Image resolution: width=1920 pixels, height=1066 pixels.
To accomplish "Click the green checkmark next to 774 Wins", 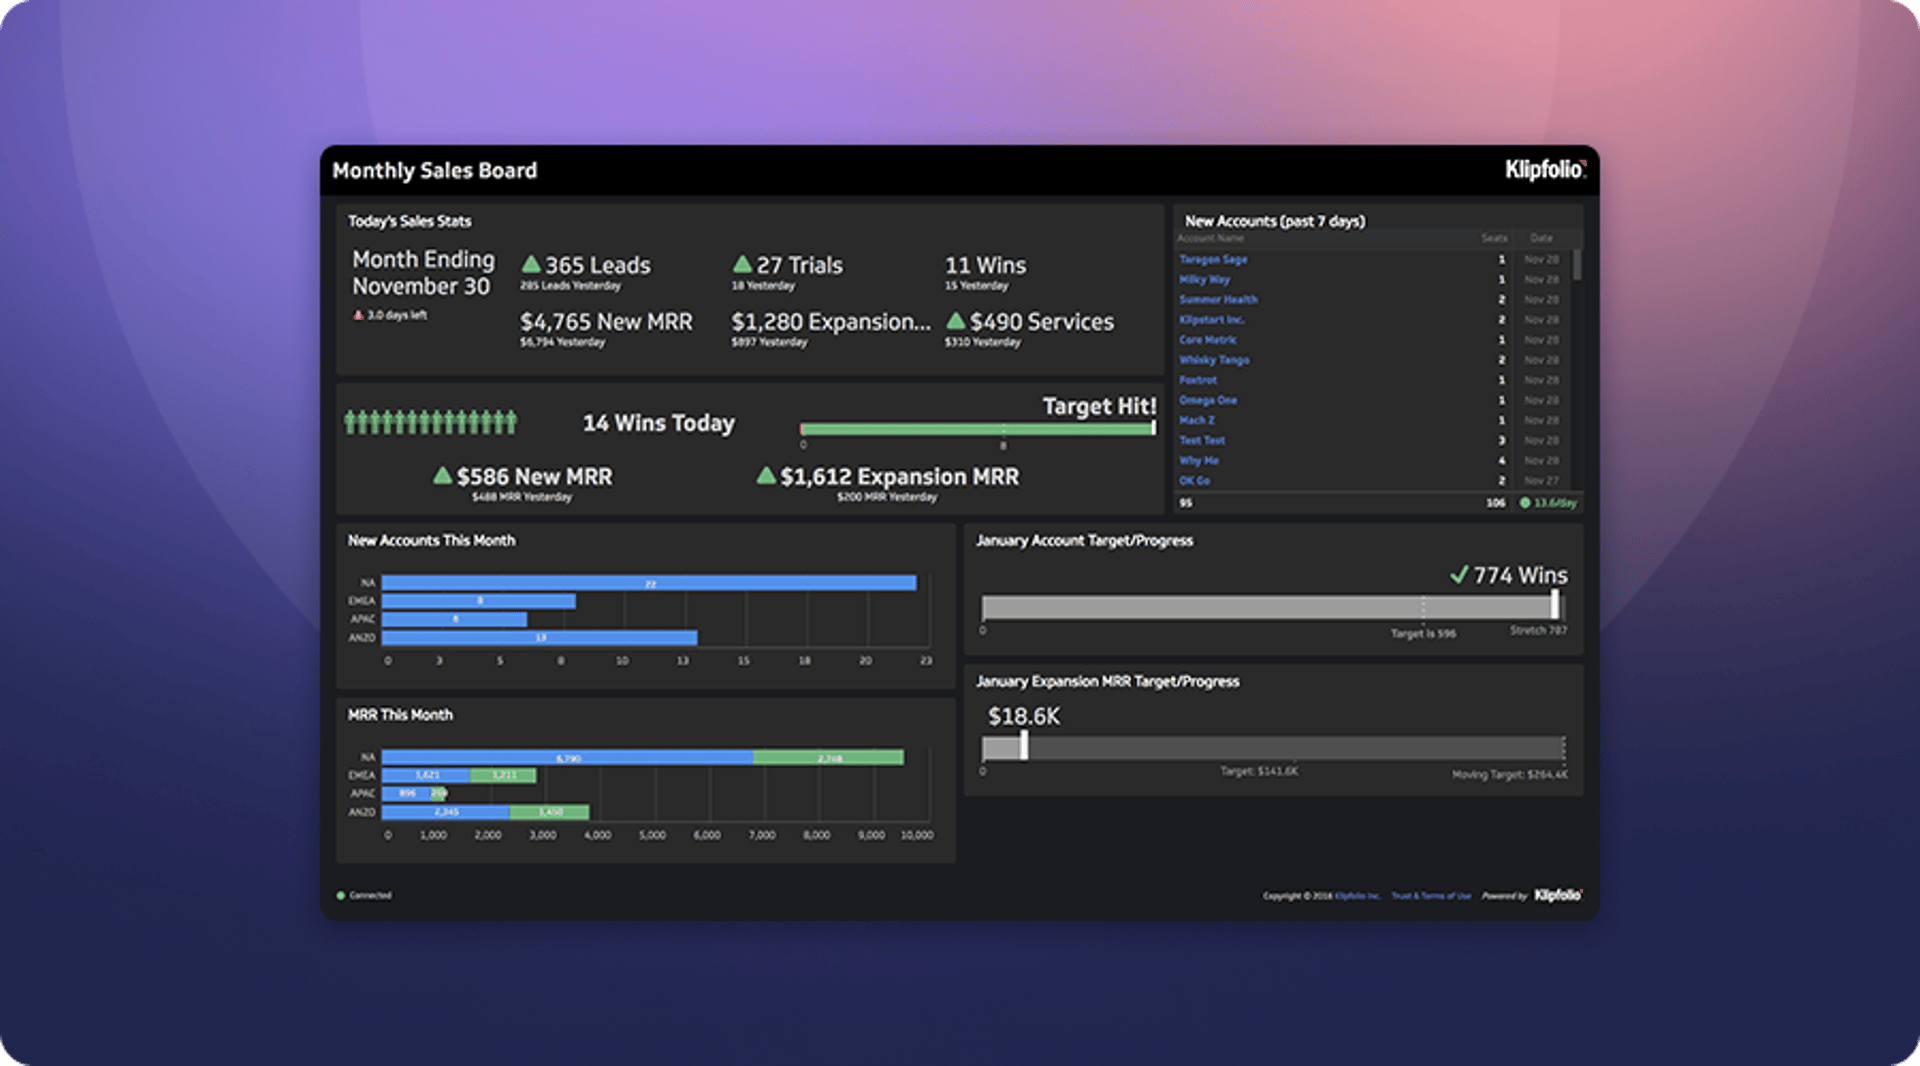I will [1458, 575].
